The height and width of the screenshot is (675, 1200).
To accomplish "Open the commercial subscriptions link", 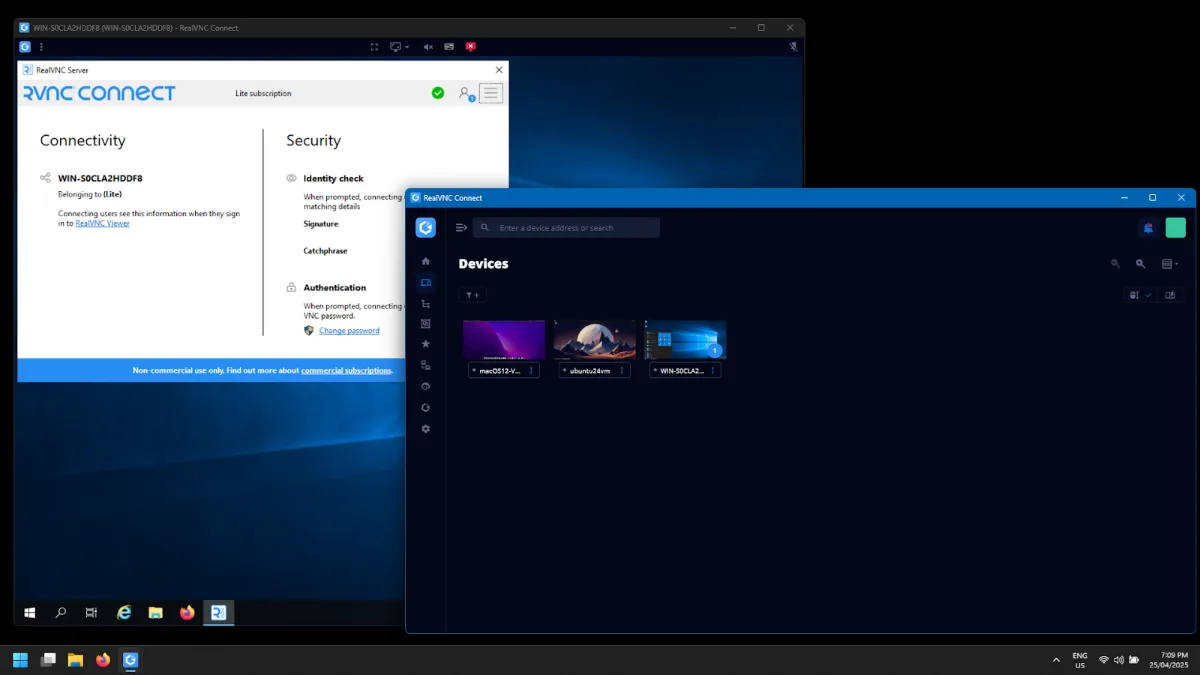I will (x=346, y=370).
